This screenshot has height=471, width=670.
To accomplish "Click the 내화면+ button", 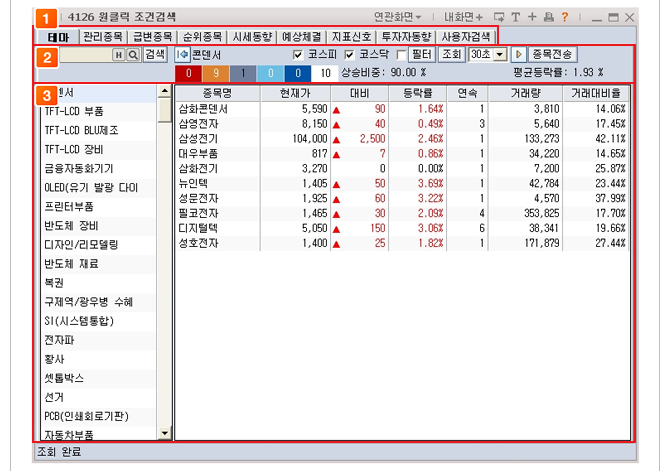I will 463,17.
